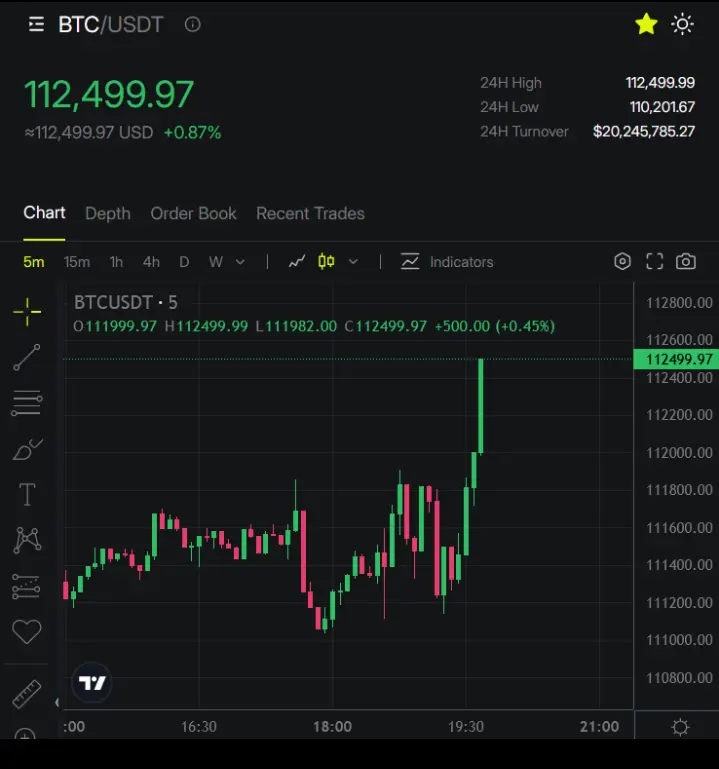Click the 24H Turnover value $20,245,785.27

[644, 131]
